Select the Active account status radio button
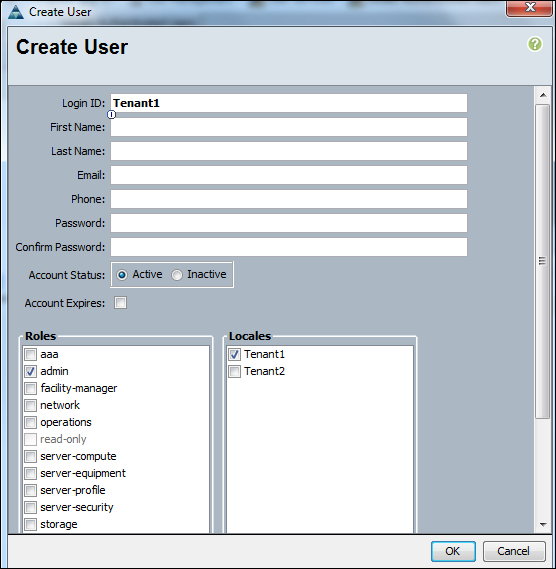The width and height of the screenshot is (556, 569). [122, 275]
